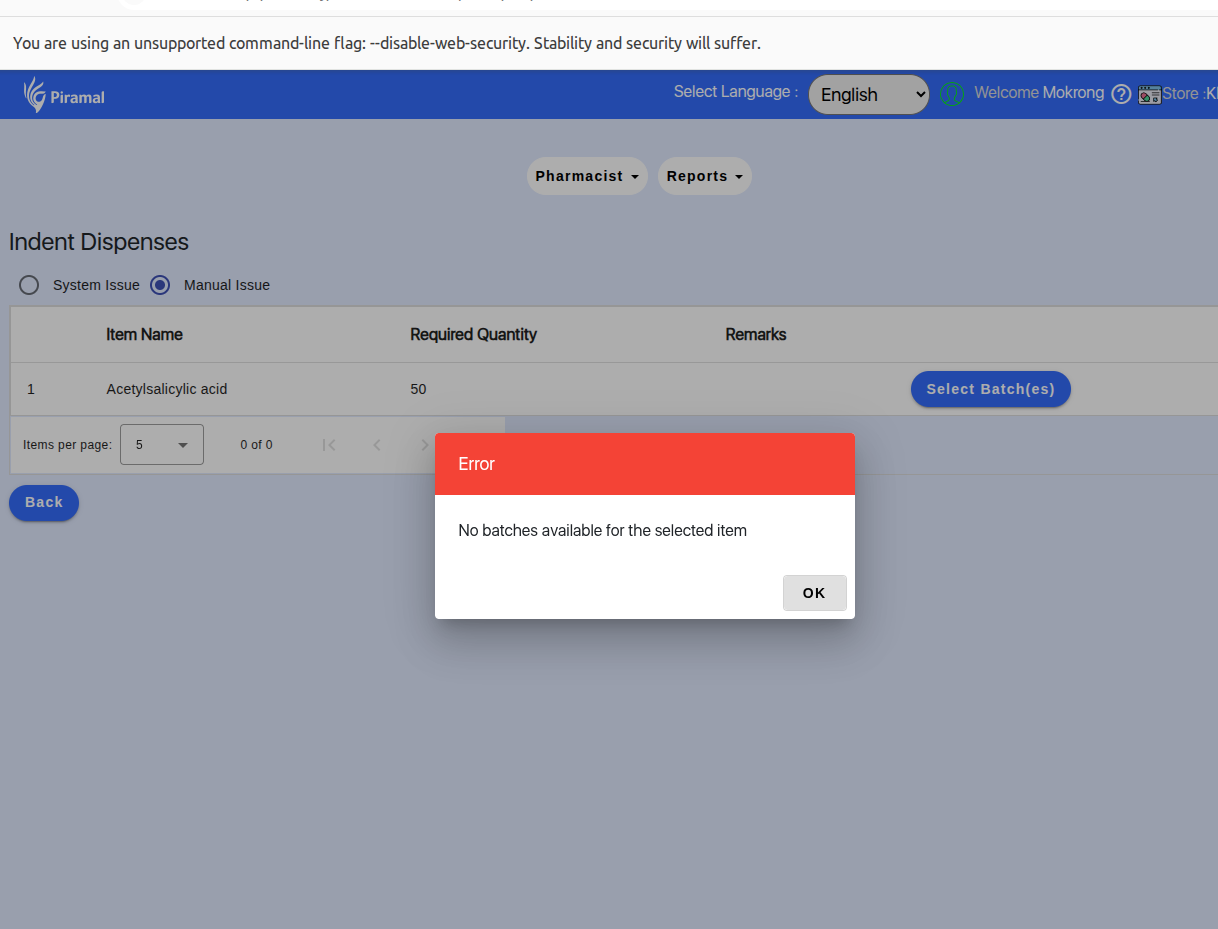
Task: Click the green user profile icon
Action: tap(952, 94)
